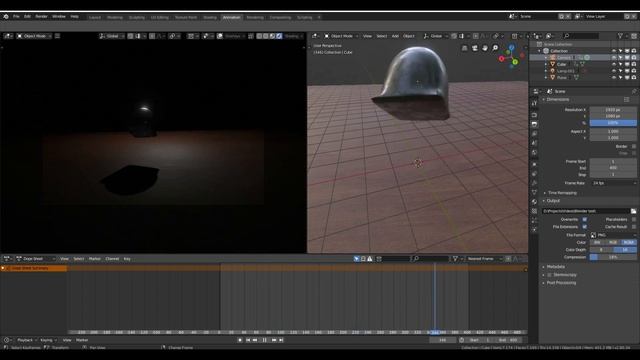Hide Cube with its eye icon
The width and height of the screenshot is (640, 360).
coord(614,64)
